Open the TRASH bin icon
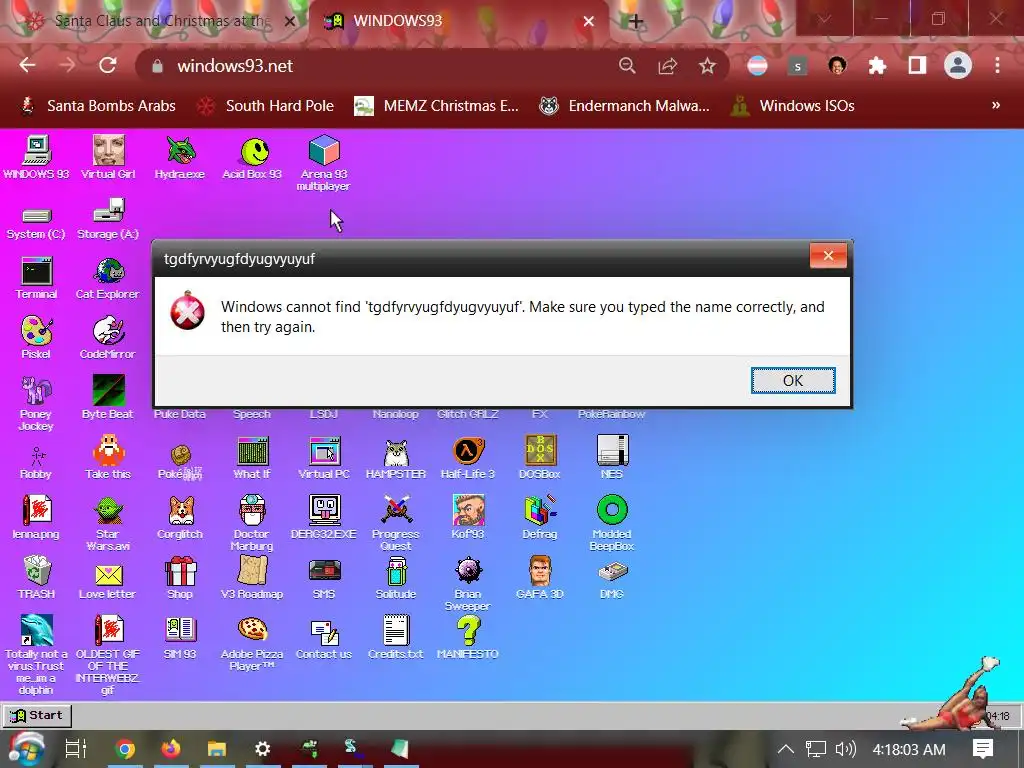This screenshot has height=768, width=1024. tap(36, 577)
